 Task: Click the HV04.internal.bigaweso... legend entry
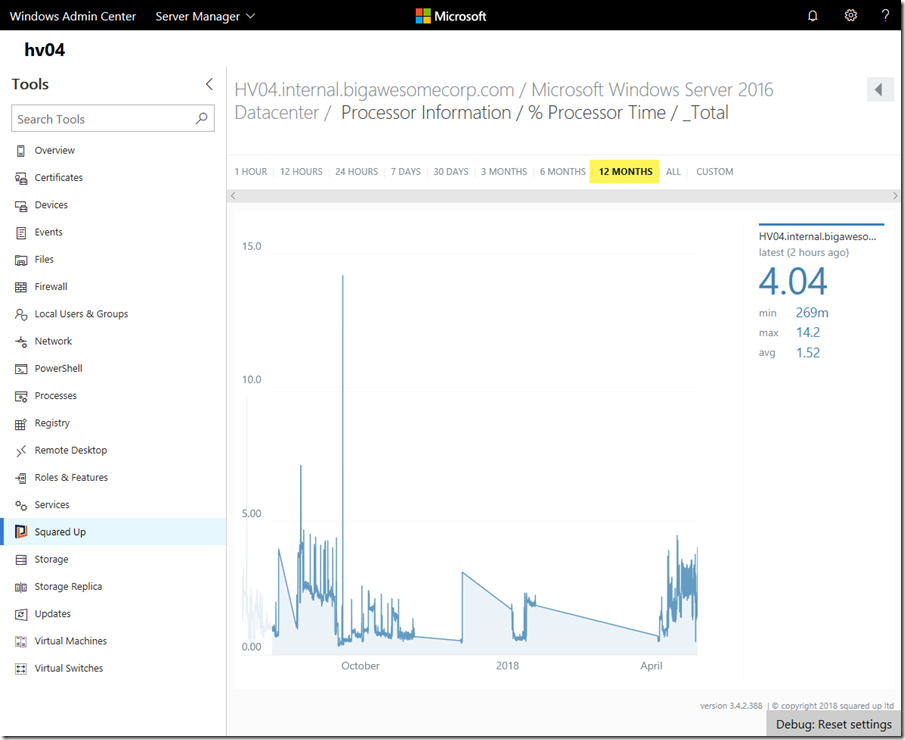pyautogui.click(x=817, y=236)
